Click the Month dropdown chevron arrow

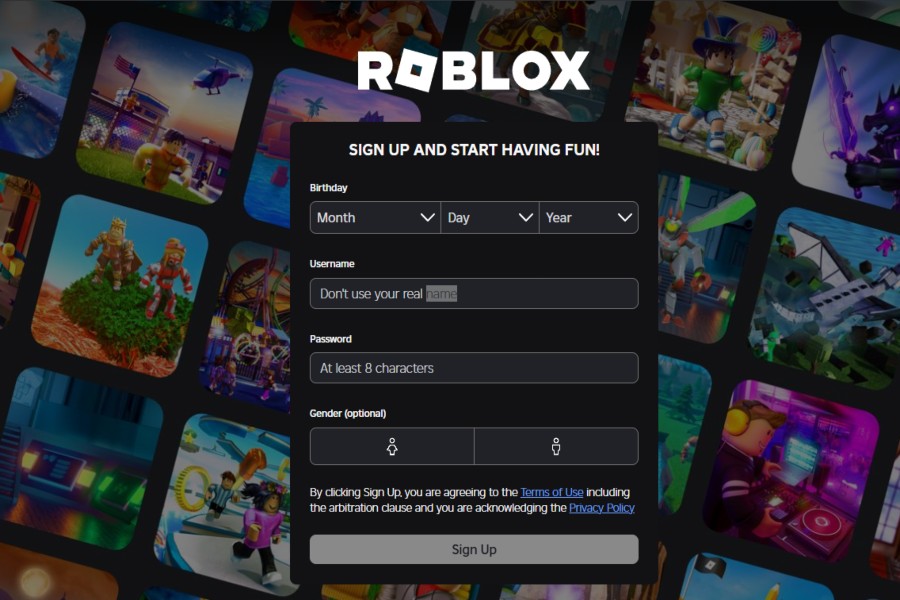click(427, 218)
